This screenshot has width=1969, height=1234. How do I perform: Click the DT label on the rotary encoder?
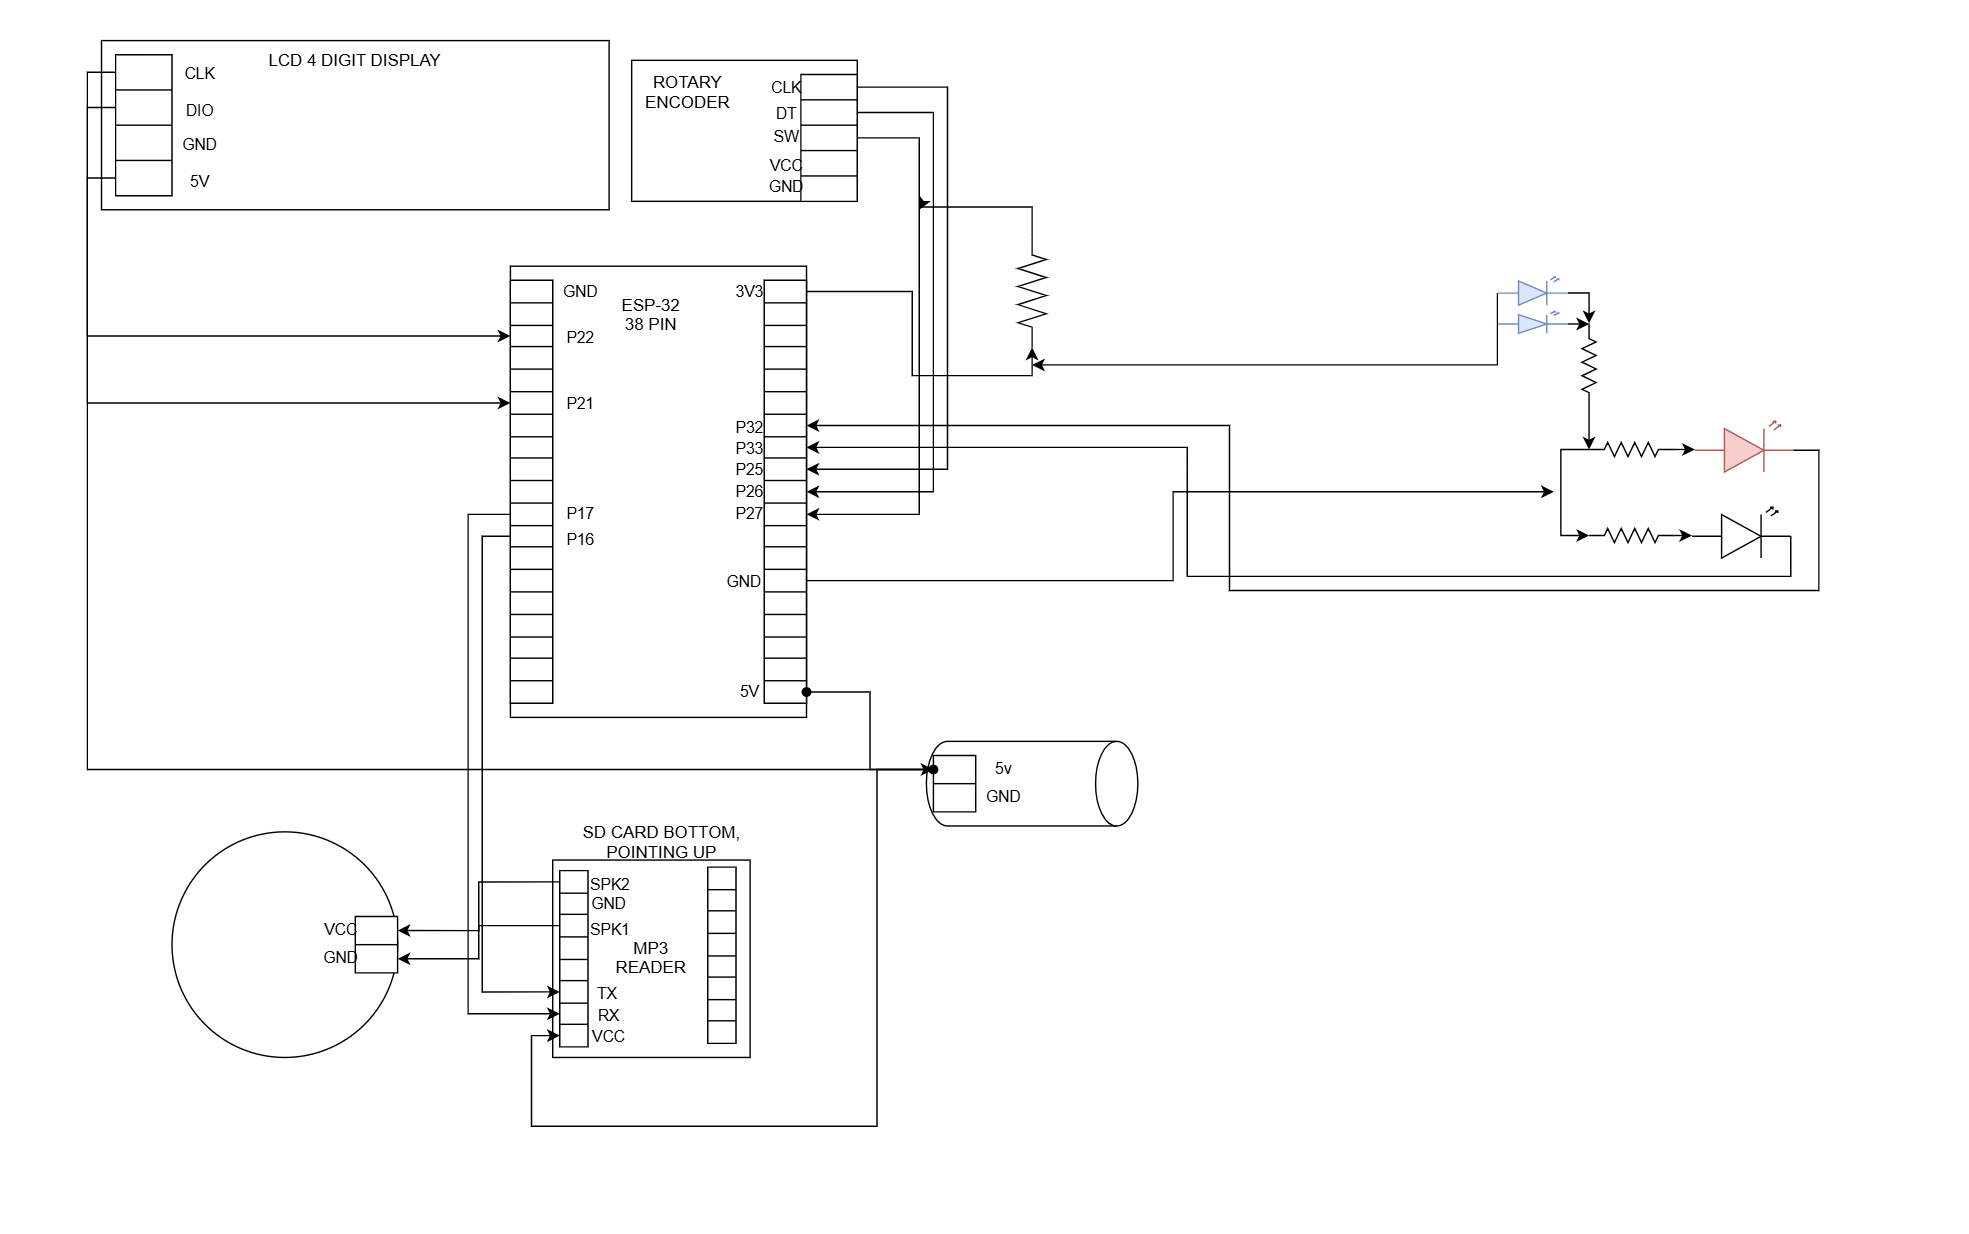786,113
